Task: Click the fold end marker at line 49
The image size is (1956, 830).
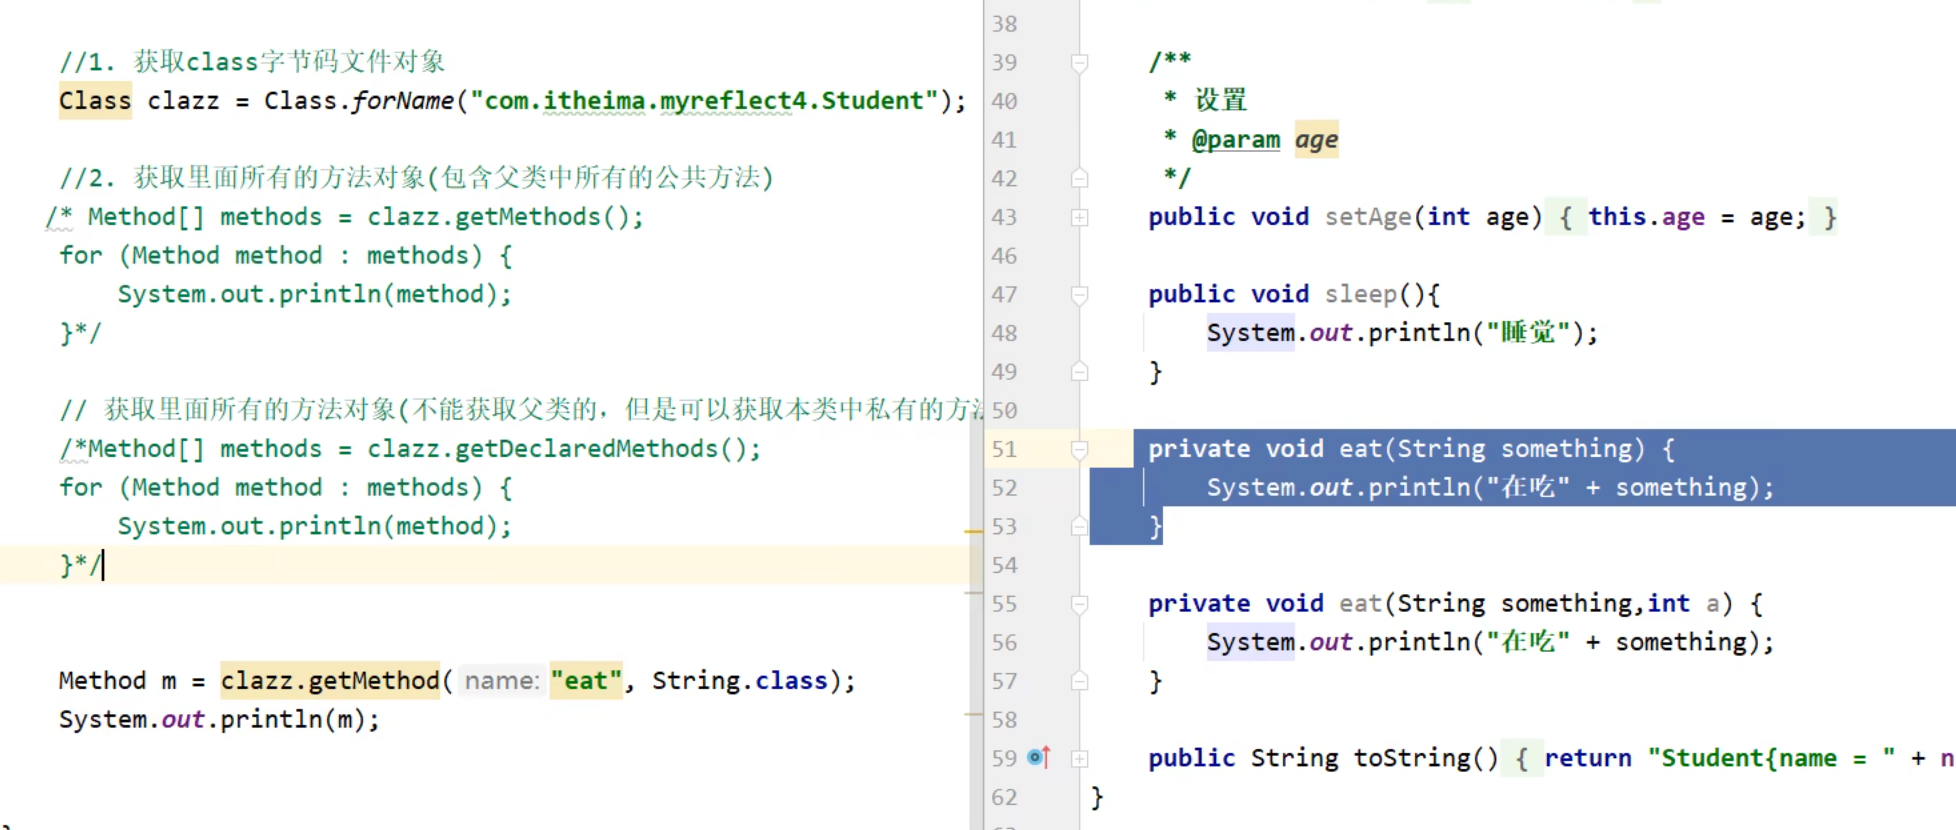Action: pos(1080,372)
